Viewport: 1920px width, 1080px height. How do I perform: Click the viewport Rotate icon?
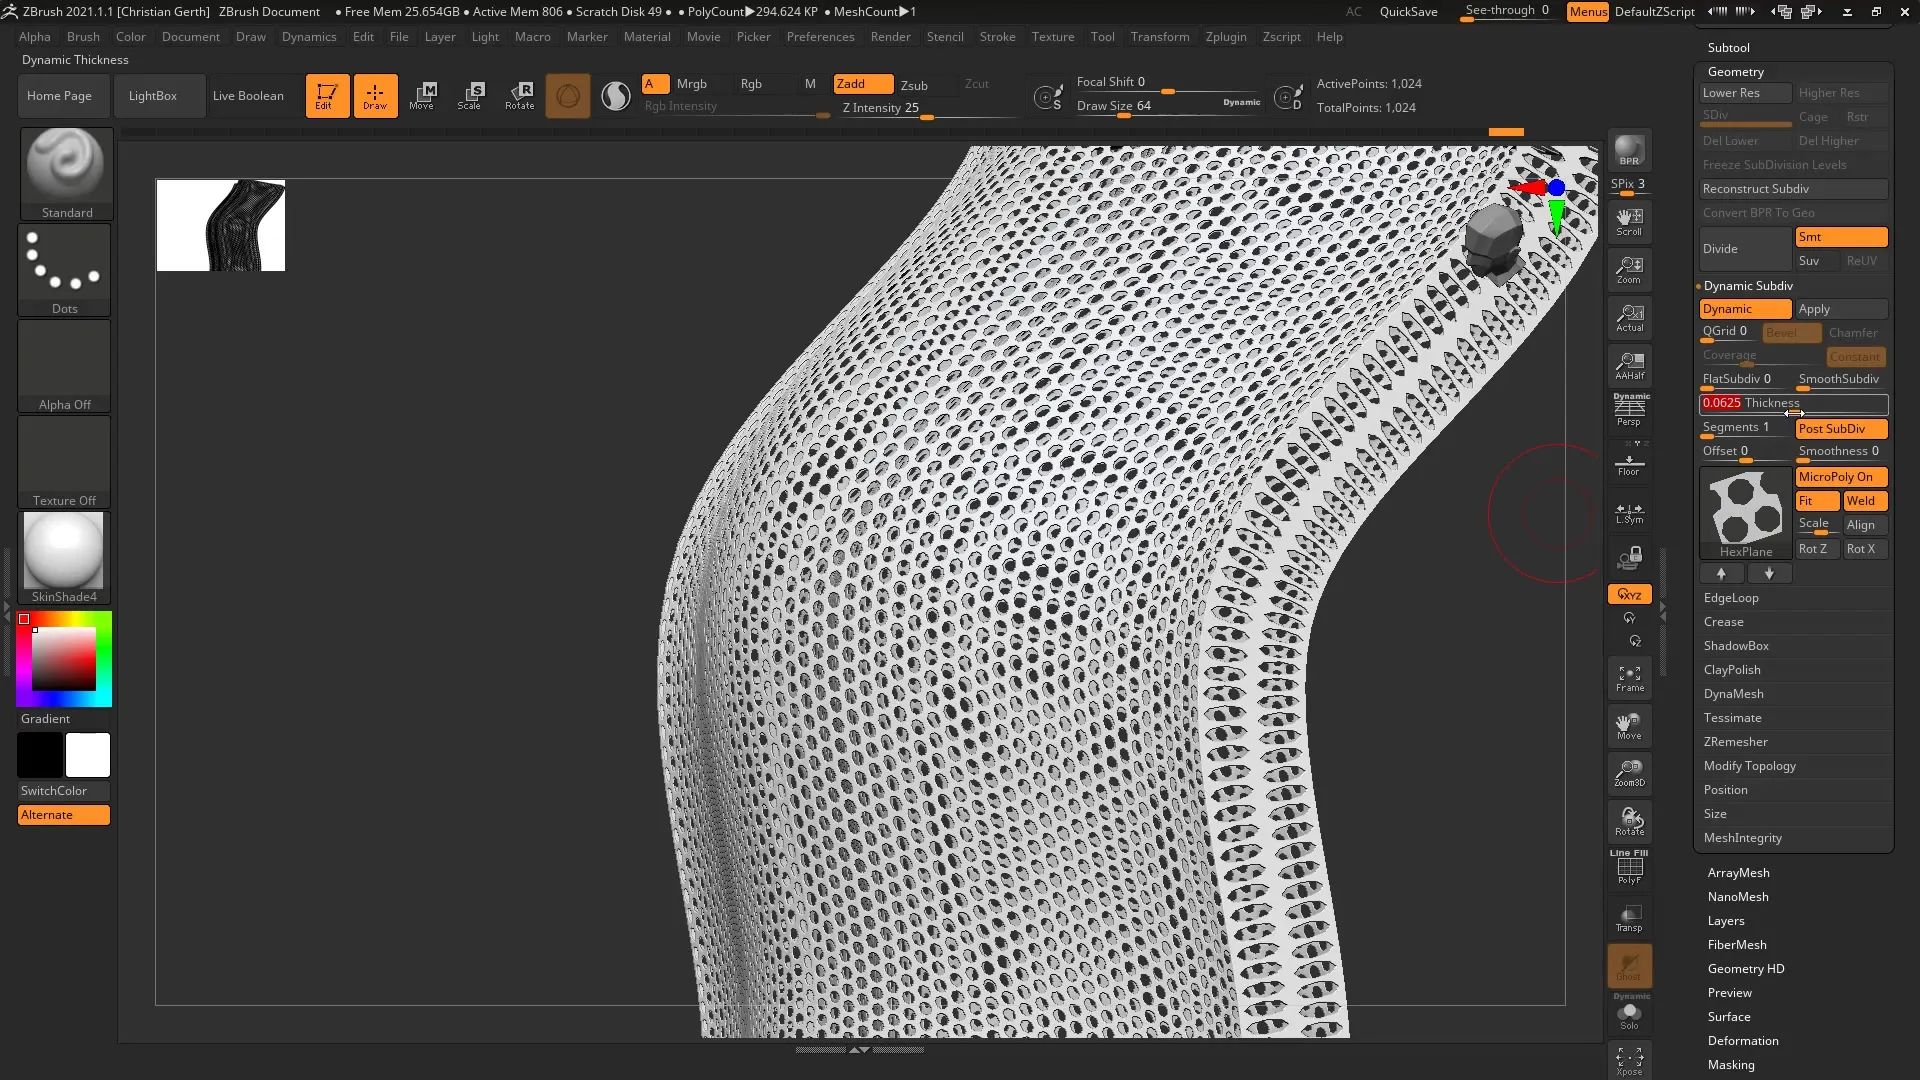(1629, 822)
